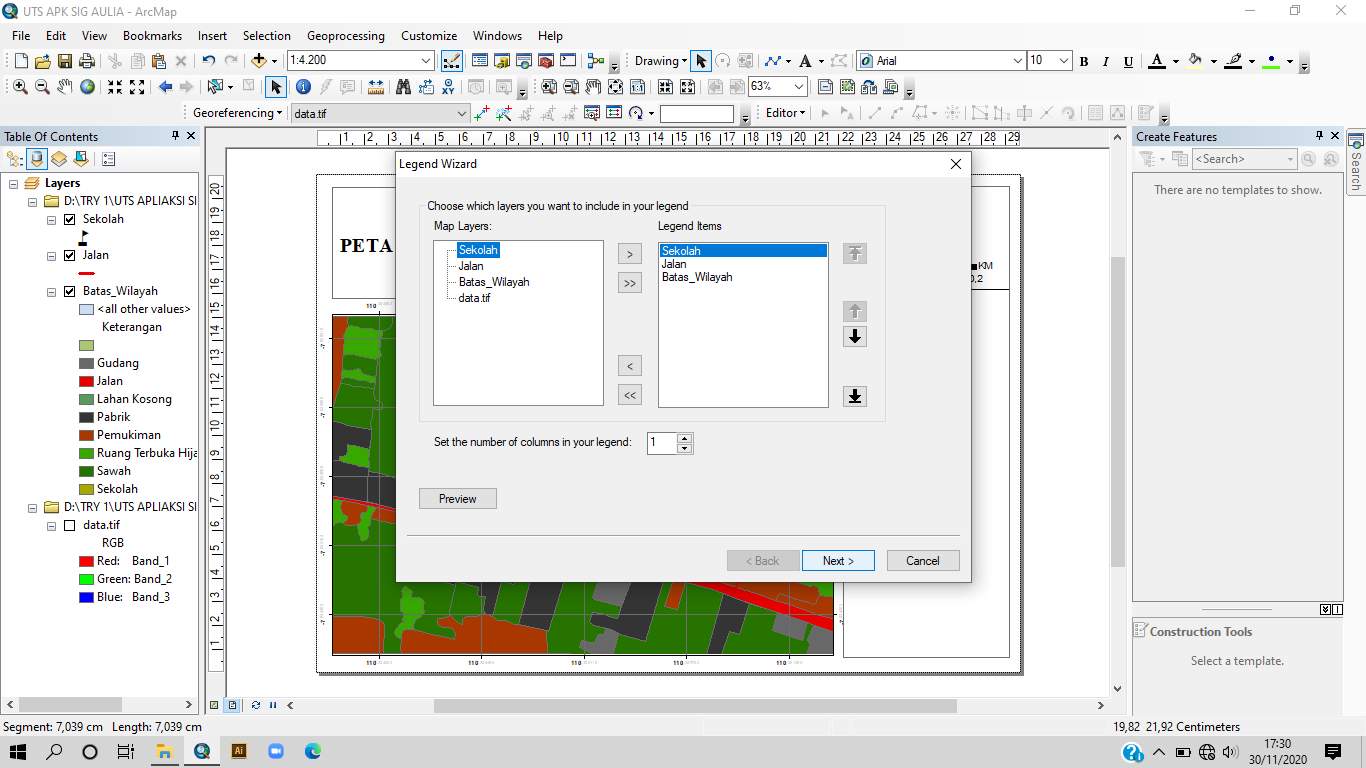Click the red Jalan color swatch
1366x768 pixels.
pyautogui.click(x=86, y=381)
